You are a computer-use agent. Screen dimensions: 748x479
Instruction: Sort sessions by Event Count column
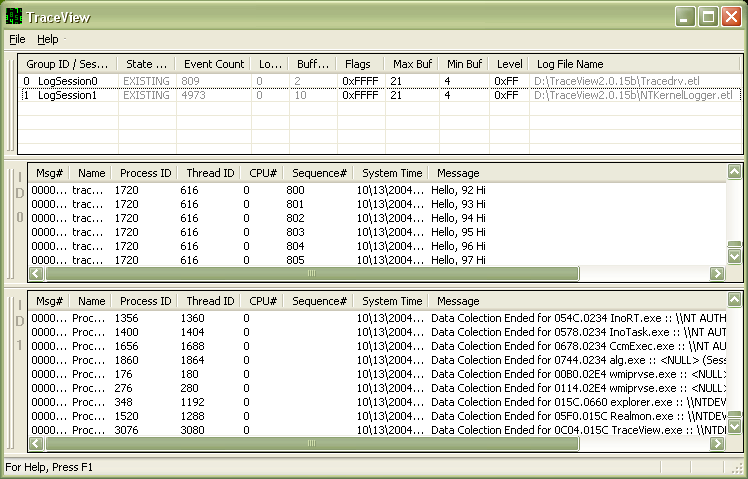click(x=213, y=64)
